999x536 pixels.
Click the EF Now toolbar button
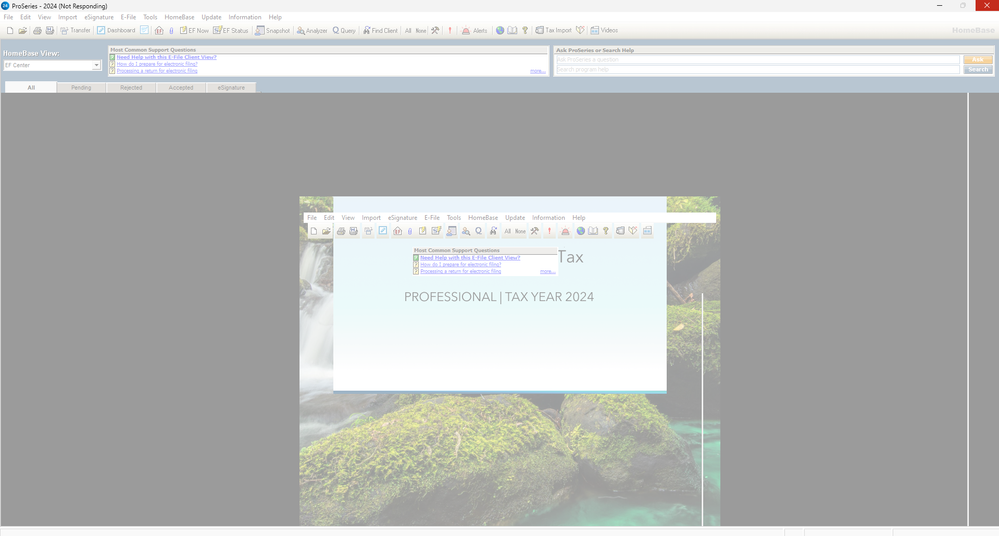(194, 31)
